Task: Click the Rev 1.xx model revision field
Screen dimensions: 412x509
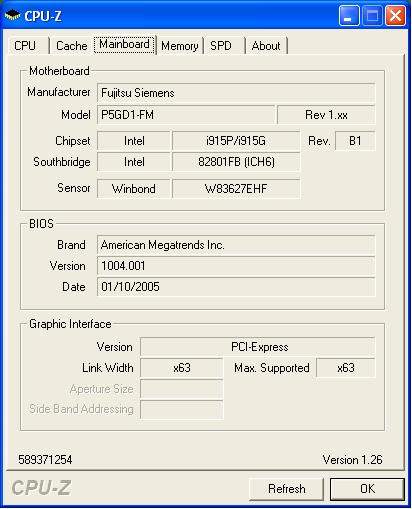Action: (326, 115)
